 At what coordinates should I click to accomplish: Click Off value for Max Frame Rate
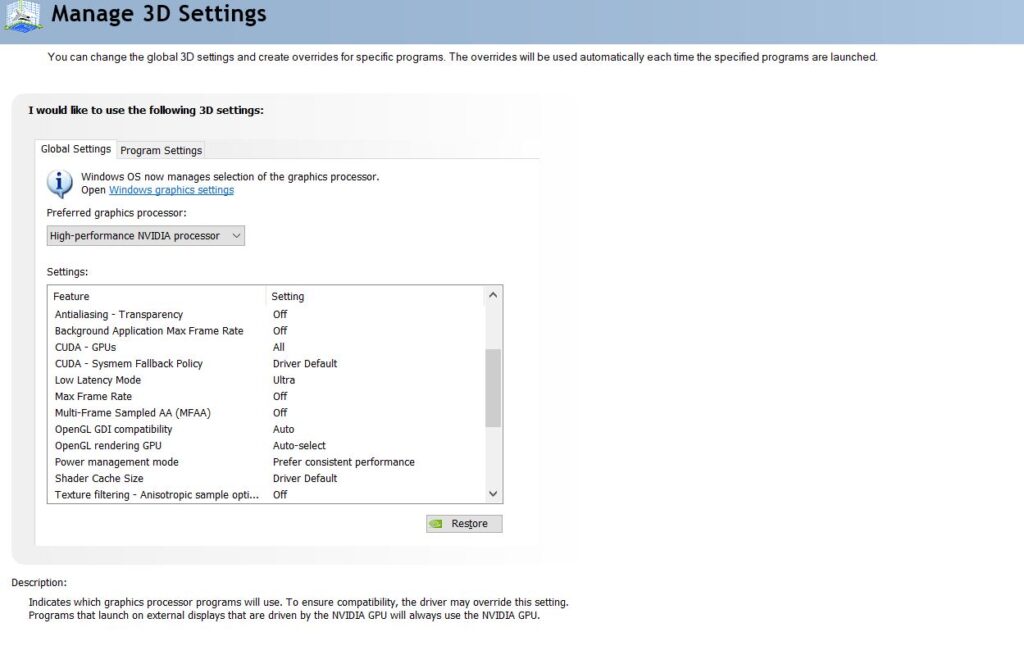(x=280, y=396)
